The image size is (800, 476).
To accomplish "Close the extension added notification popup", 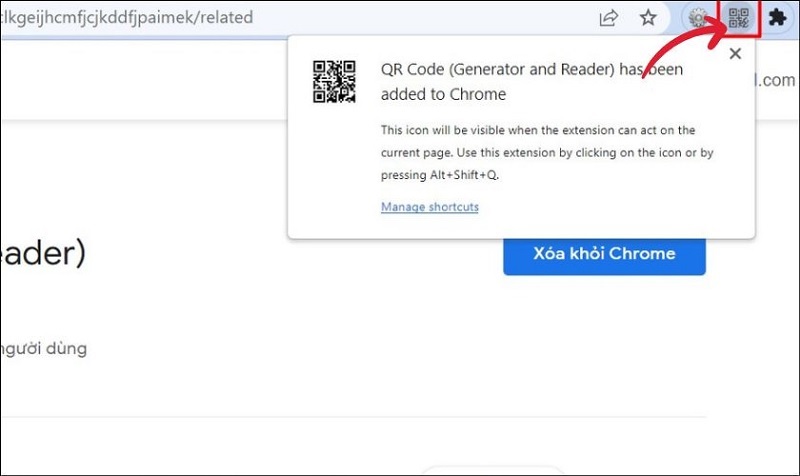I will tap(736, 54).
